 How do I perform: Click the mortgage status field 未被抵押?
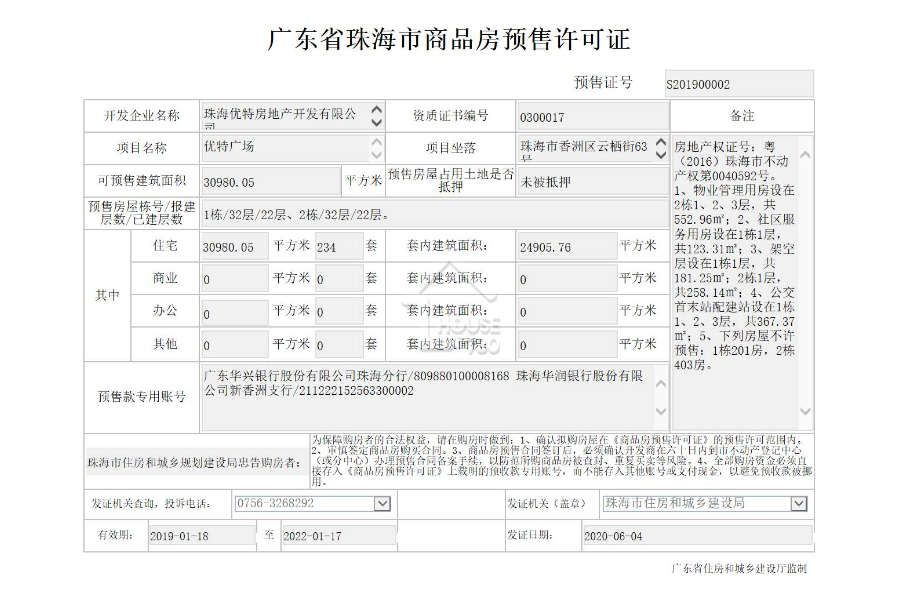[x=592, y=181]
